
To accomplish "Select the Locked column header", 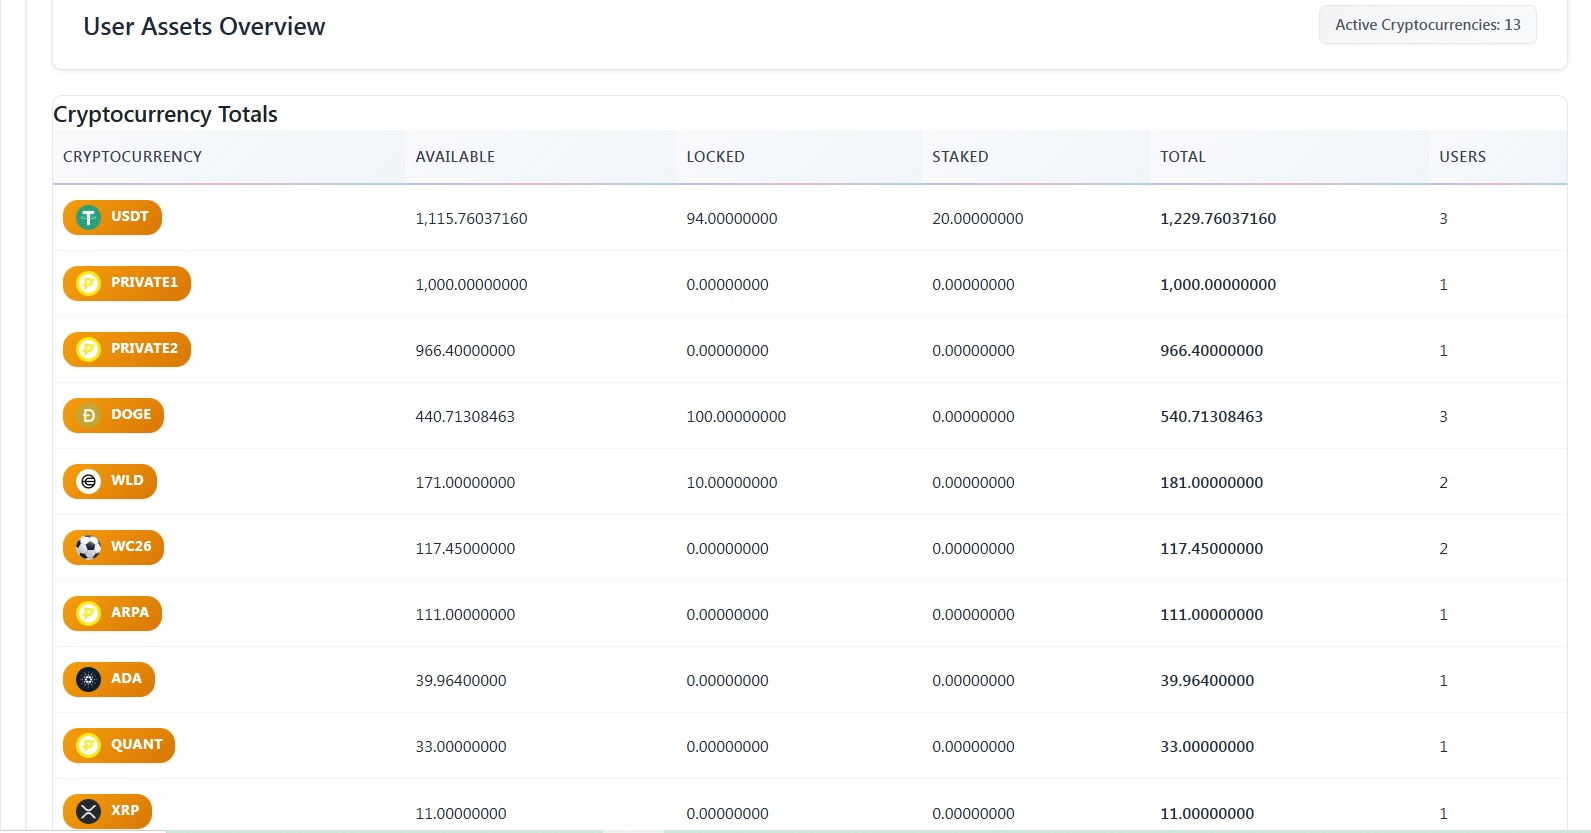I will click(715, 157).
